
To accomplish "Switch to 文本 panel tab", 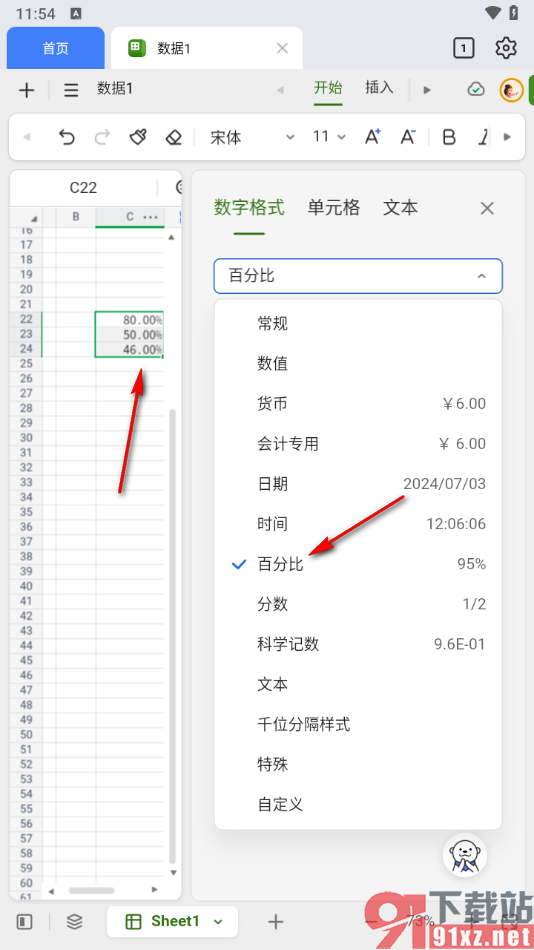I will (x=401, y=208).
